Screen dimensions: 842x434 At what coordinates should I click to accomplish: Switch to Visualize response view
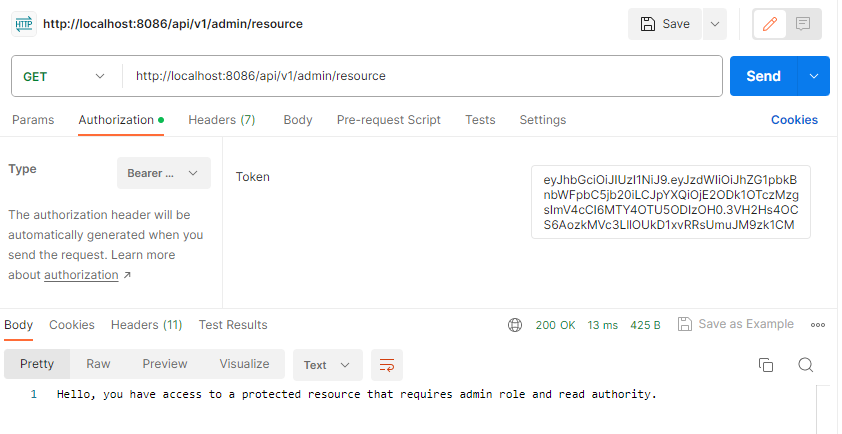pos(244,364)
